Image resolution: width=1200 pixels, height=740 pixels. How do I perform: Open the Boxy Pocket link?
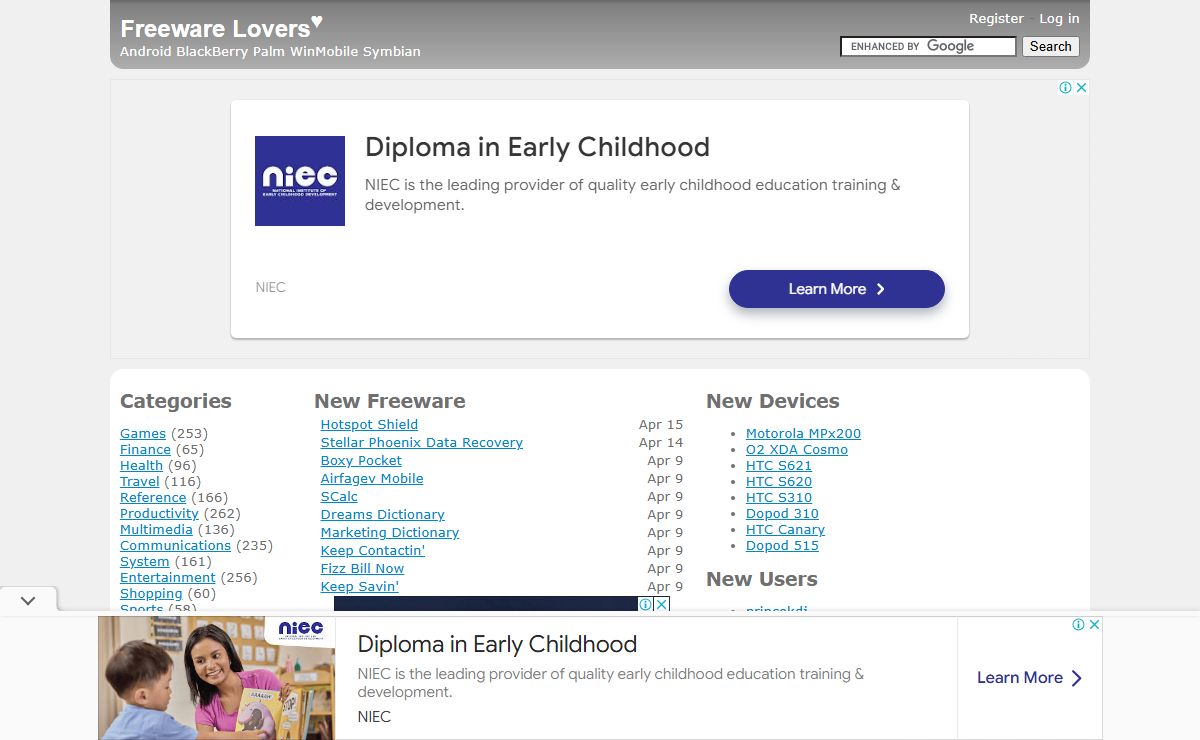pos(361,460)
